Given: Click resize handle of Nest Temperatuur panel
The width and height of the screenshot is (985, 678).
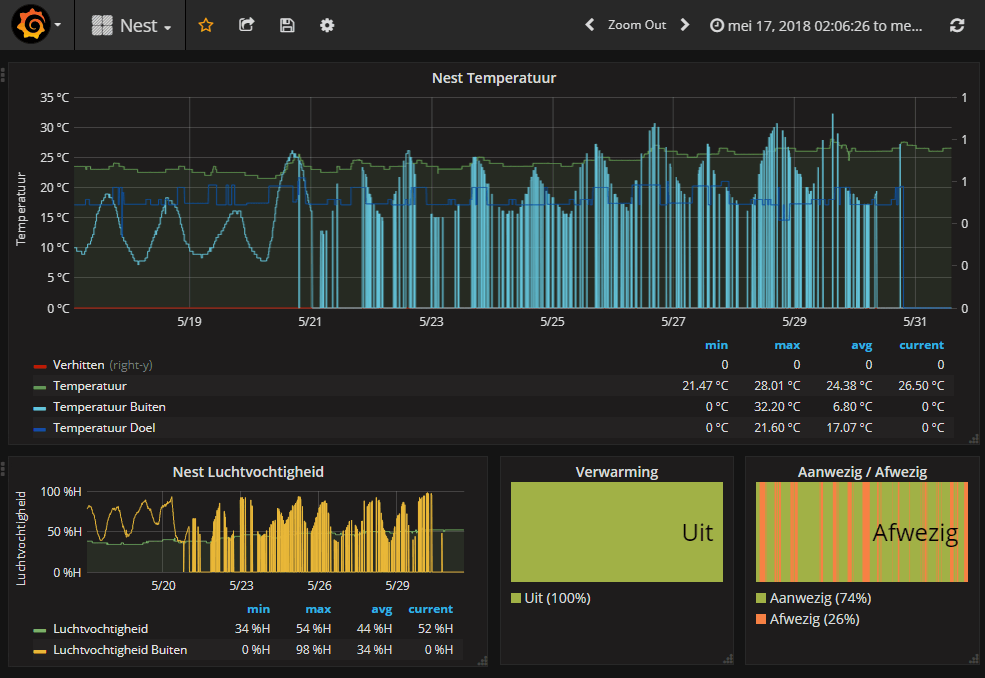Looking at the screenshot, I should (x=974, y=439).
